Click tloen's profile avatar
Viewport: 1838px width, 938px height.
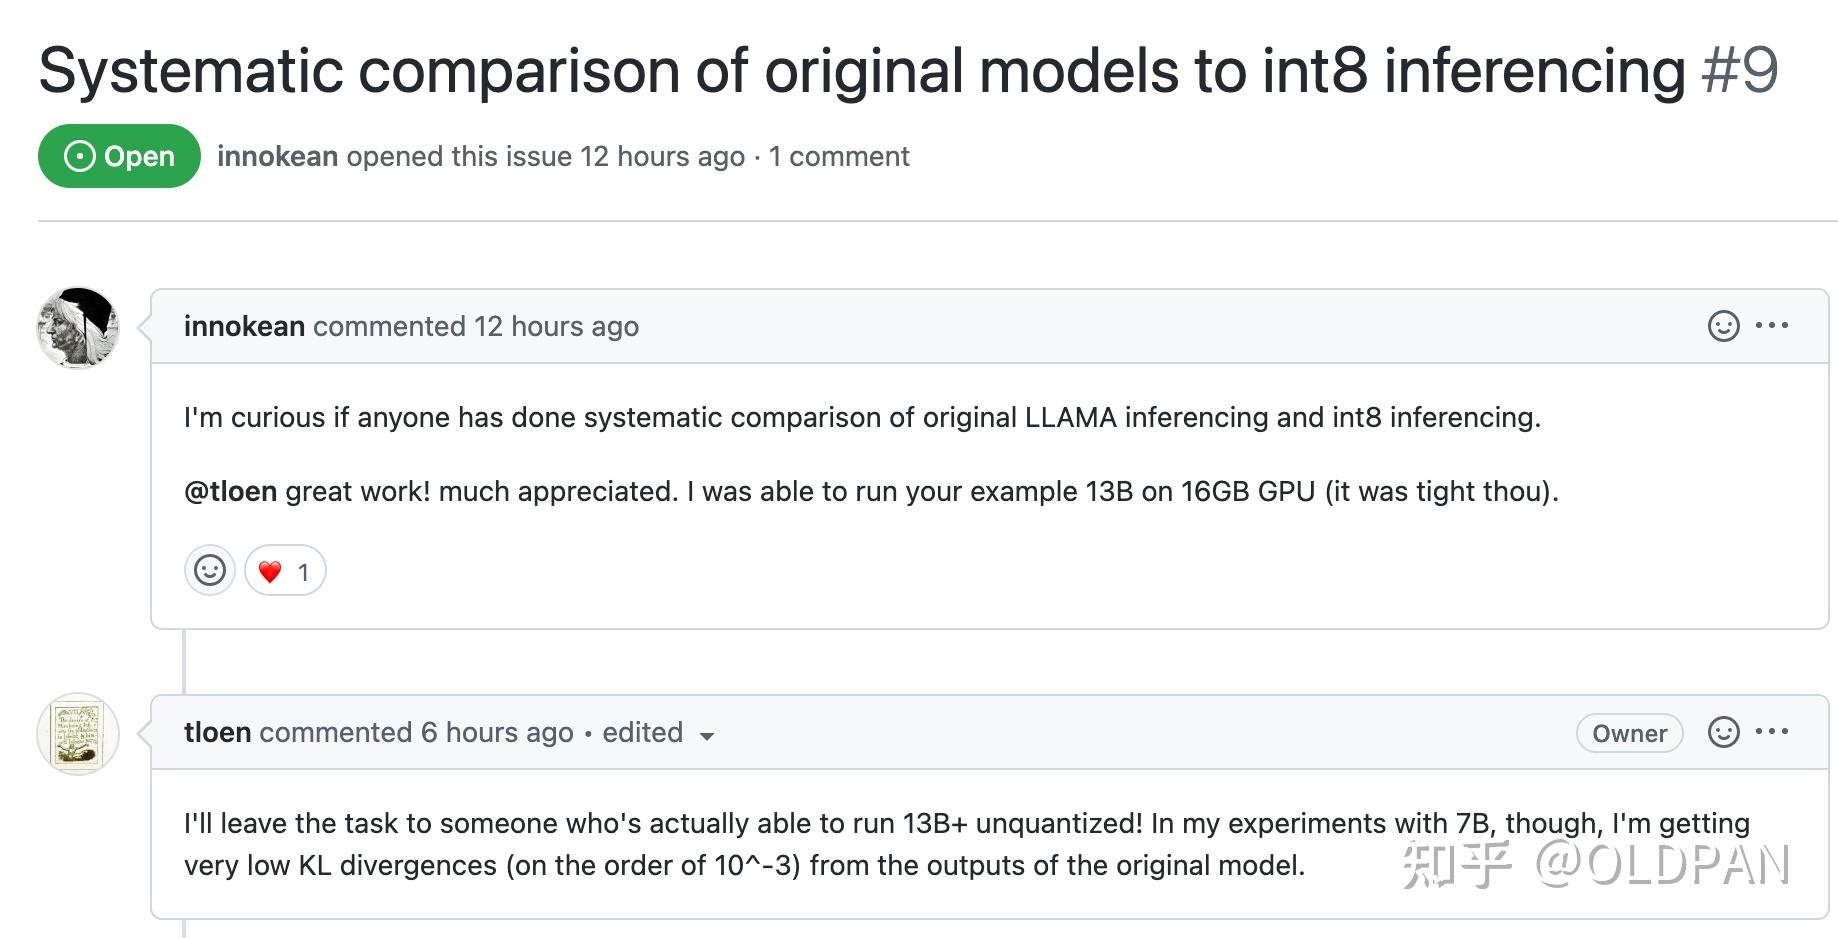click(x=78, y=734)
